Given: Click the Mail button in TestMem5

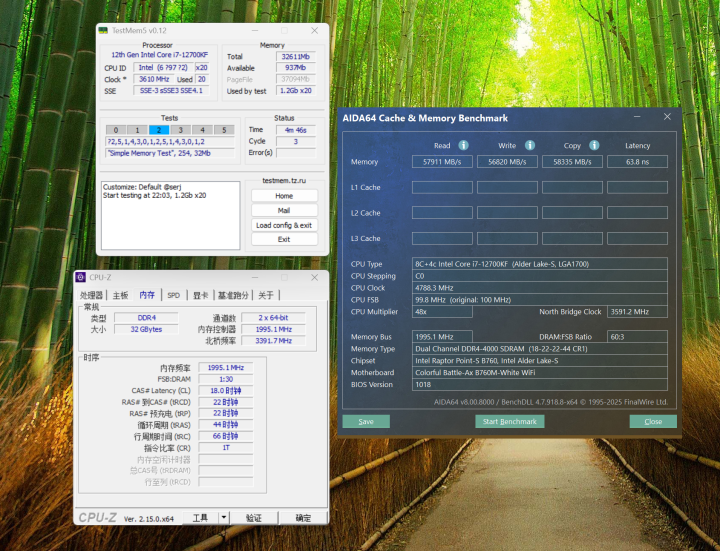Looking at the screenshot, I should point(284,211).
